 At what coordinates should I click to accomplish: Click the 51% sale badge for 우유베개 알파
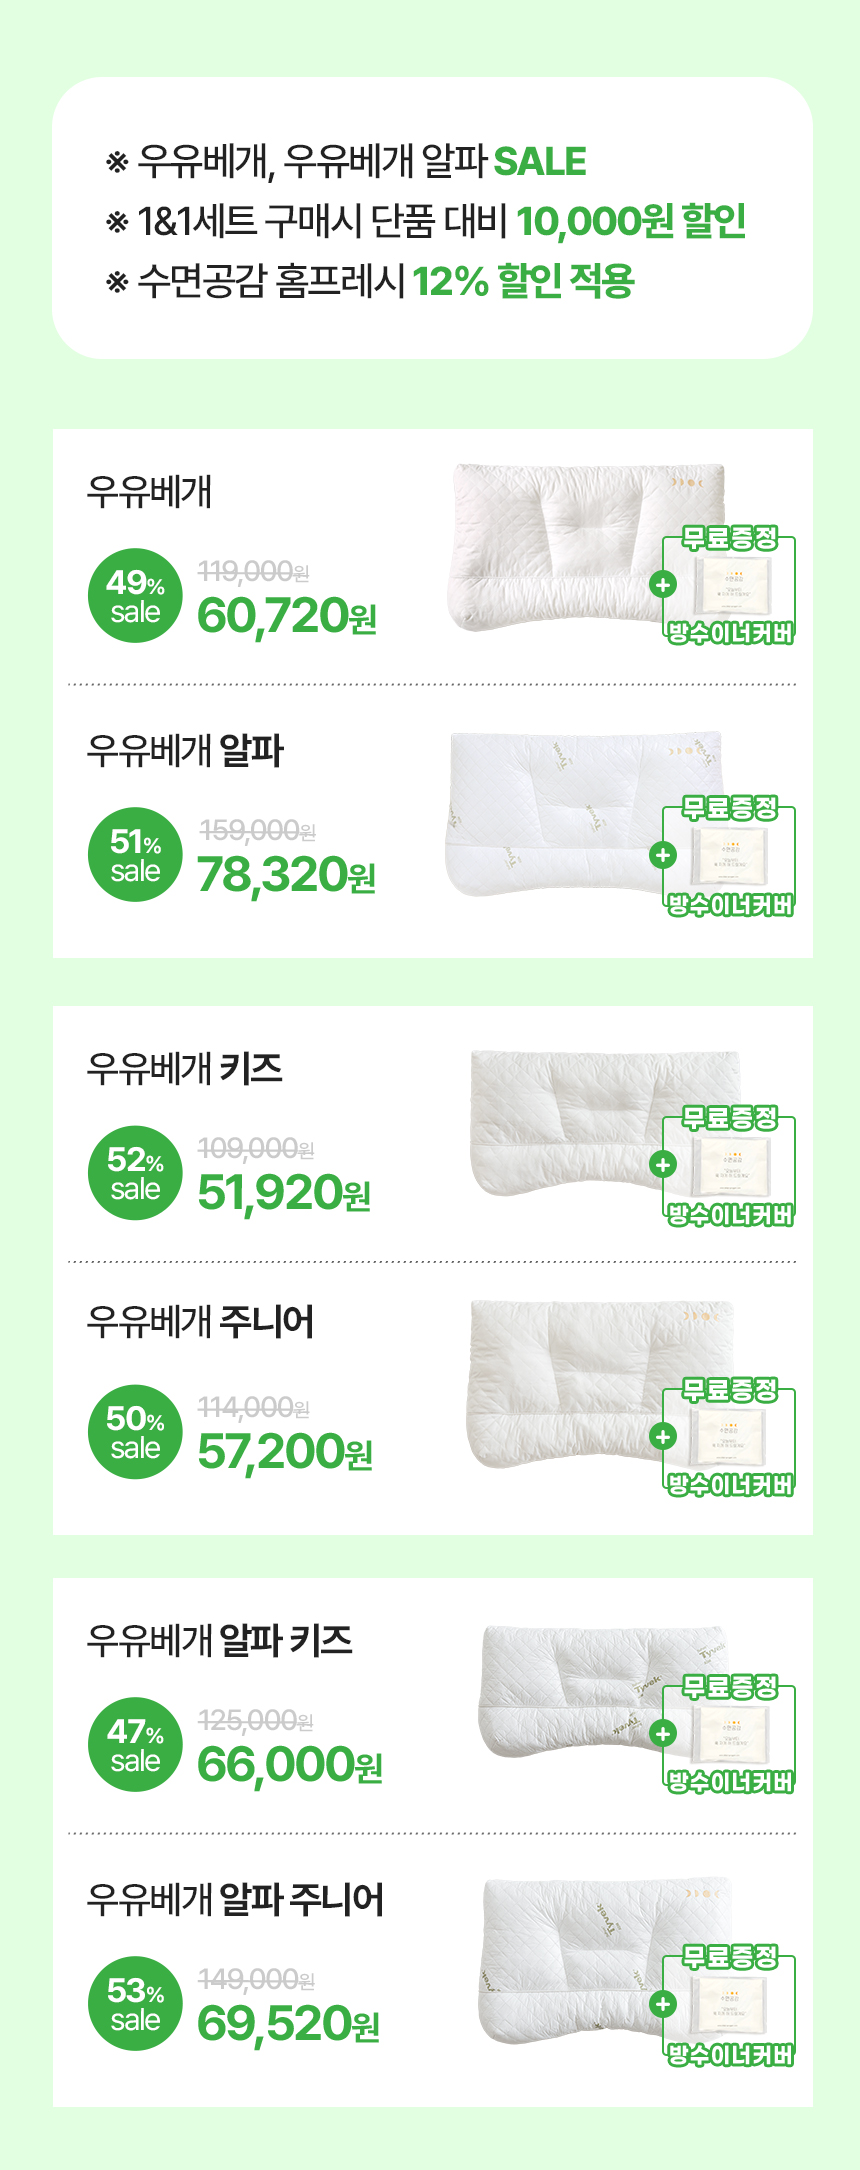[x=135, y=855]
